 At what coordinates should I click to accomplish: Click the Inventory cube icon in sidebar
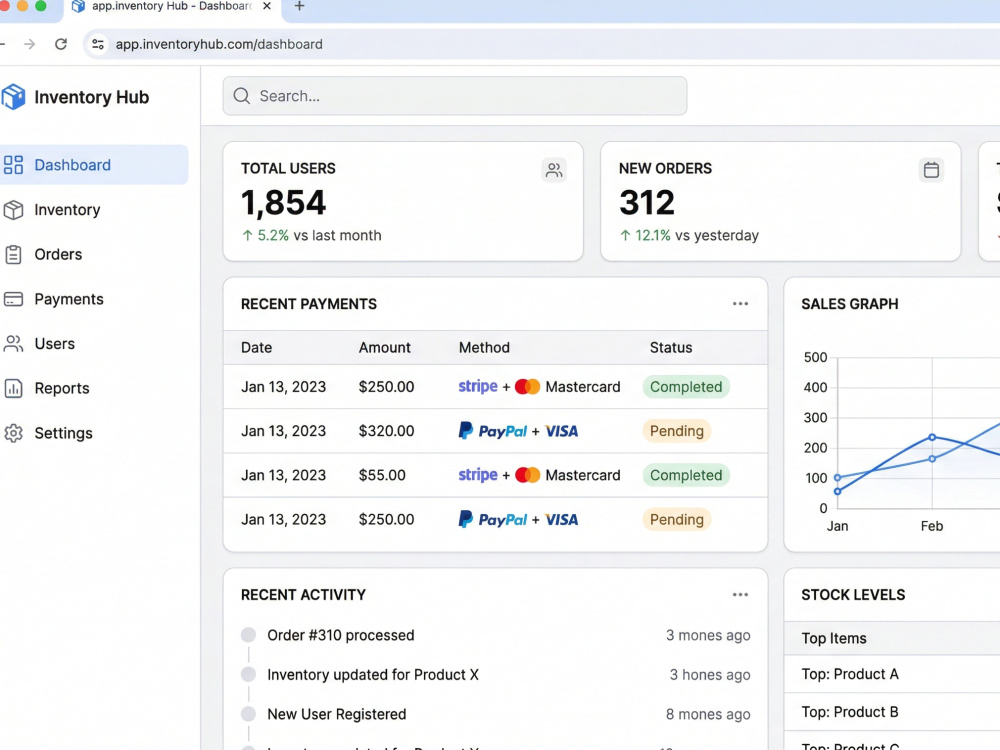(x=13, y=210)
